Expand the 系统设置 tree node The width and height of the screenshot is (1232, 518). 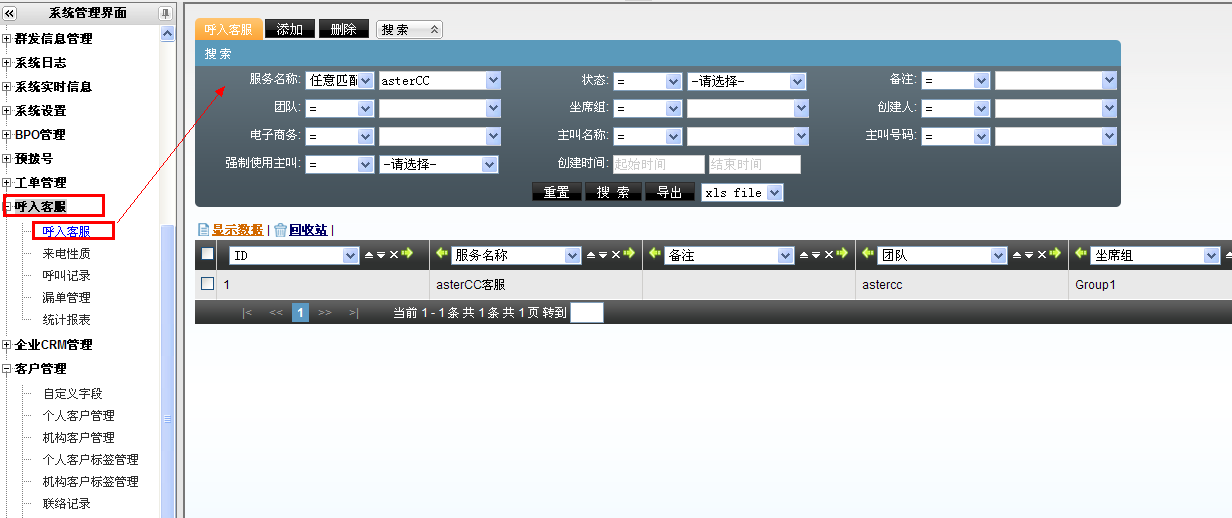pyautogui.click(x=7, y=111)
